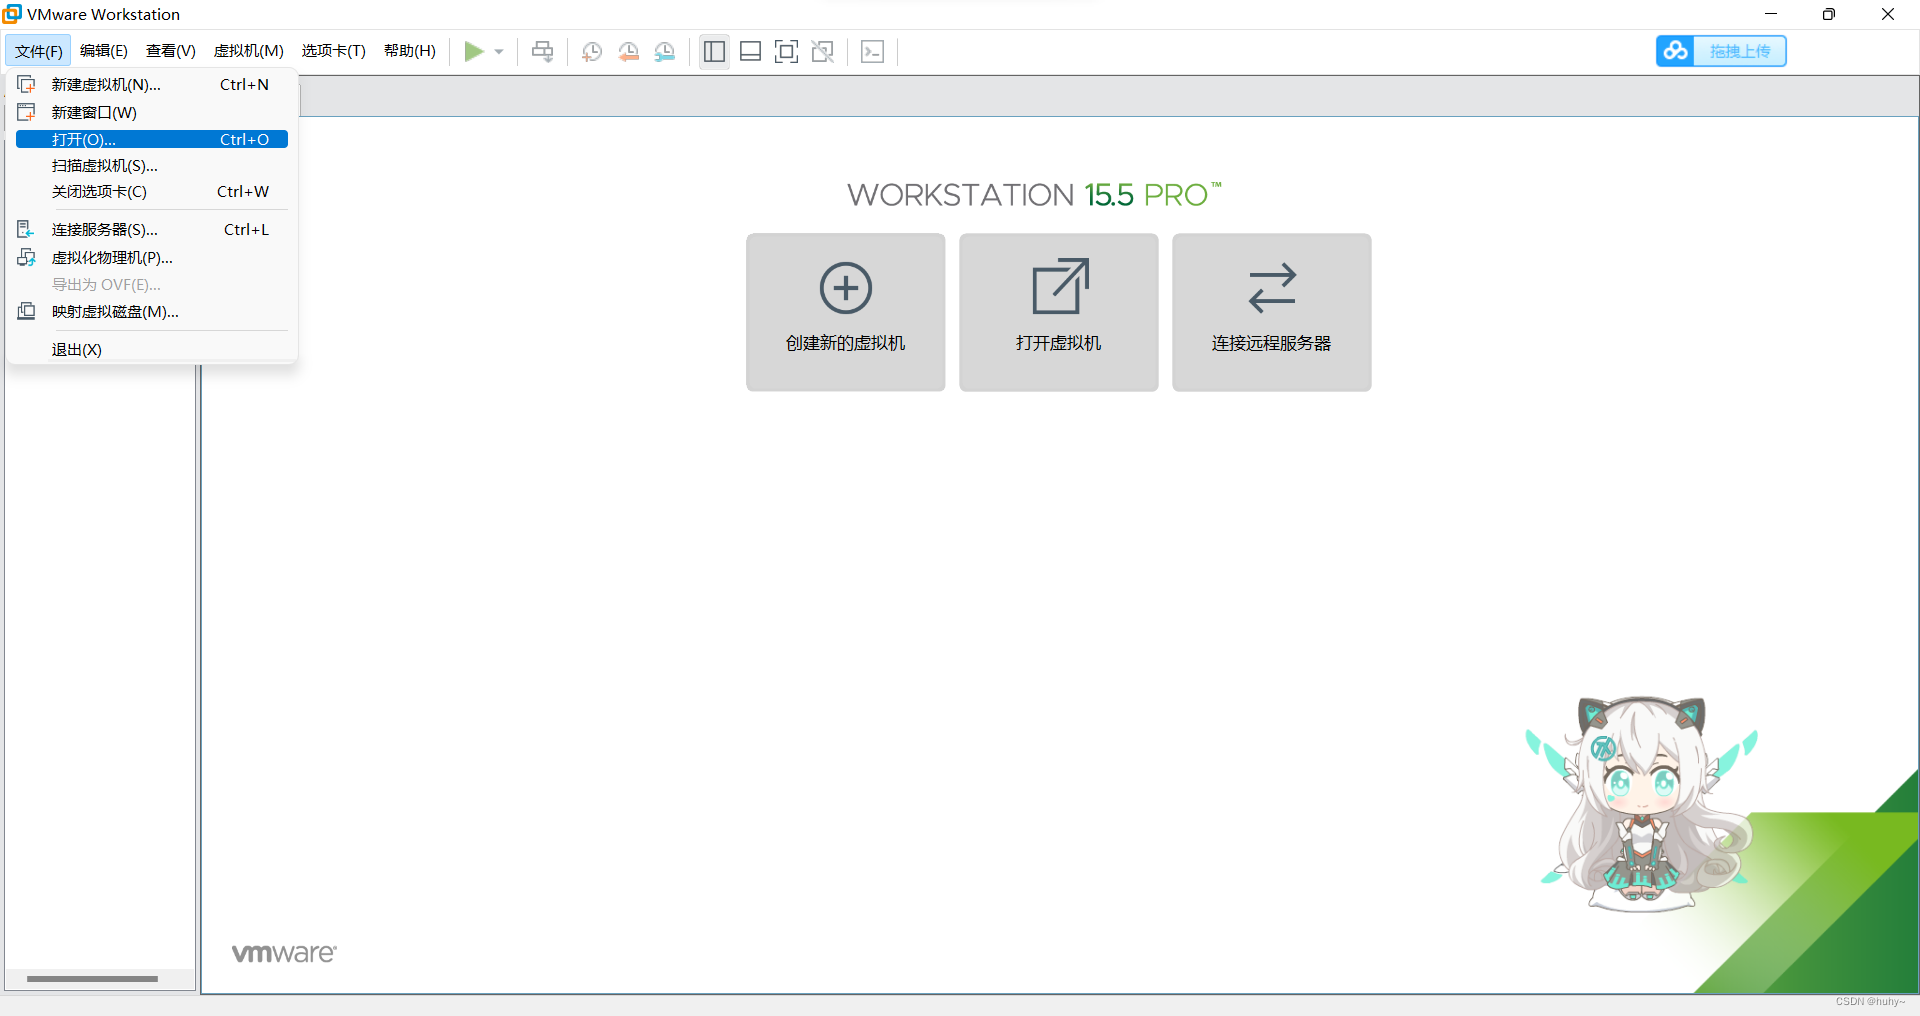Click the console view toolbar icon
The image size is (1920, 1016).
(872, 51)
